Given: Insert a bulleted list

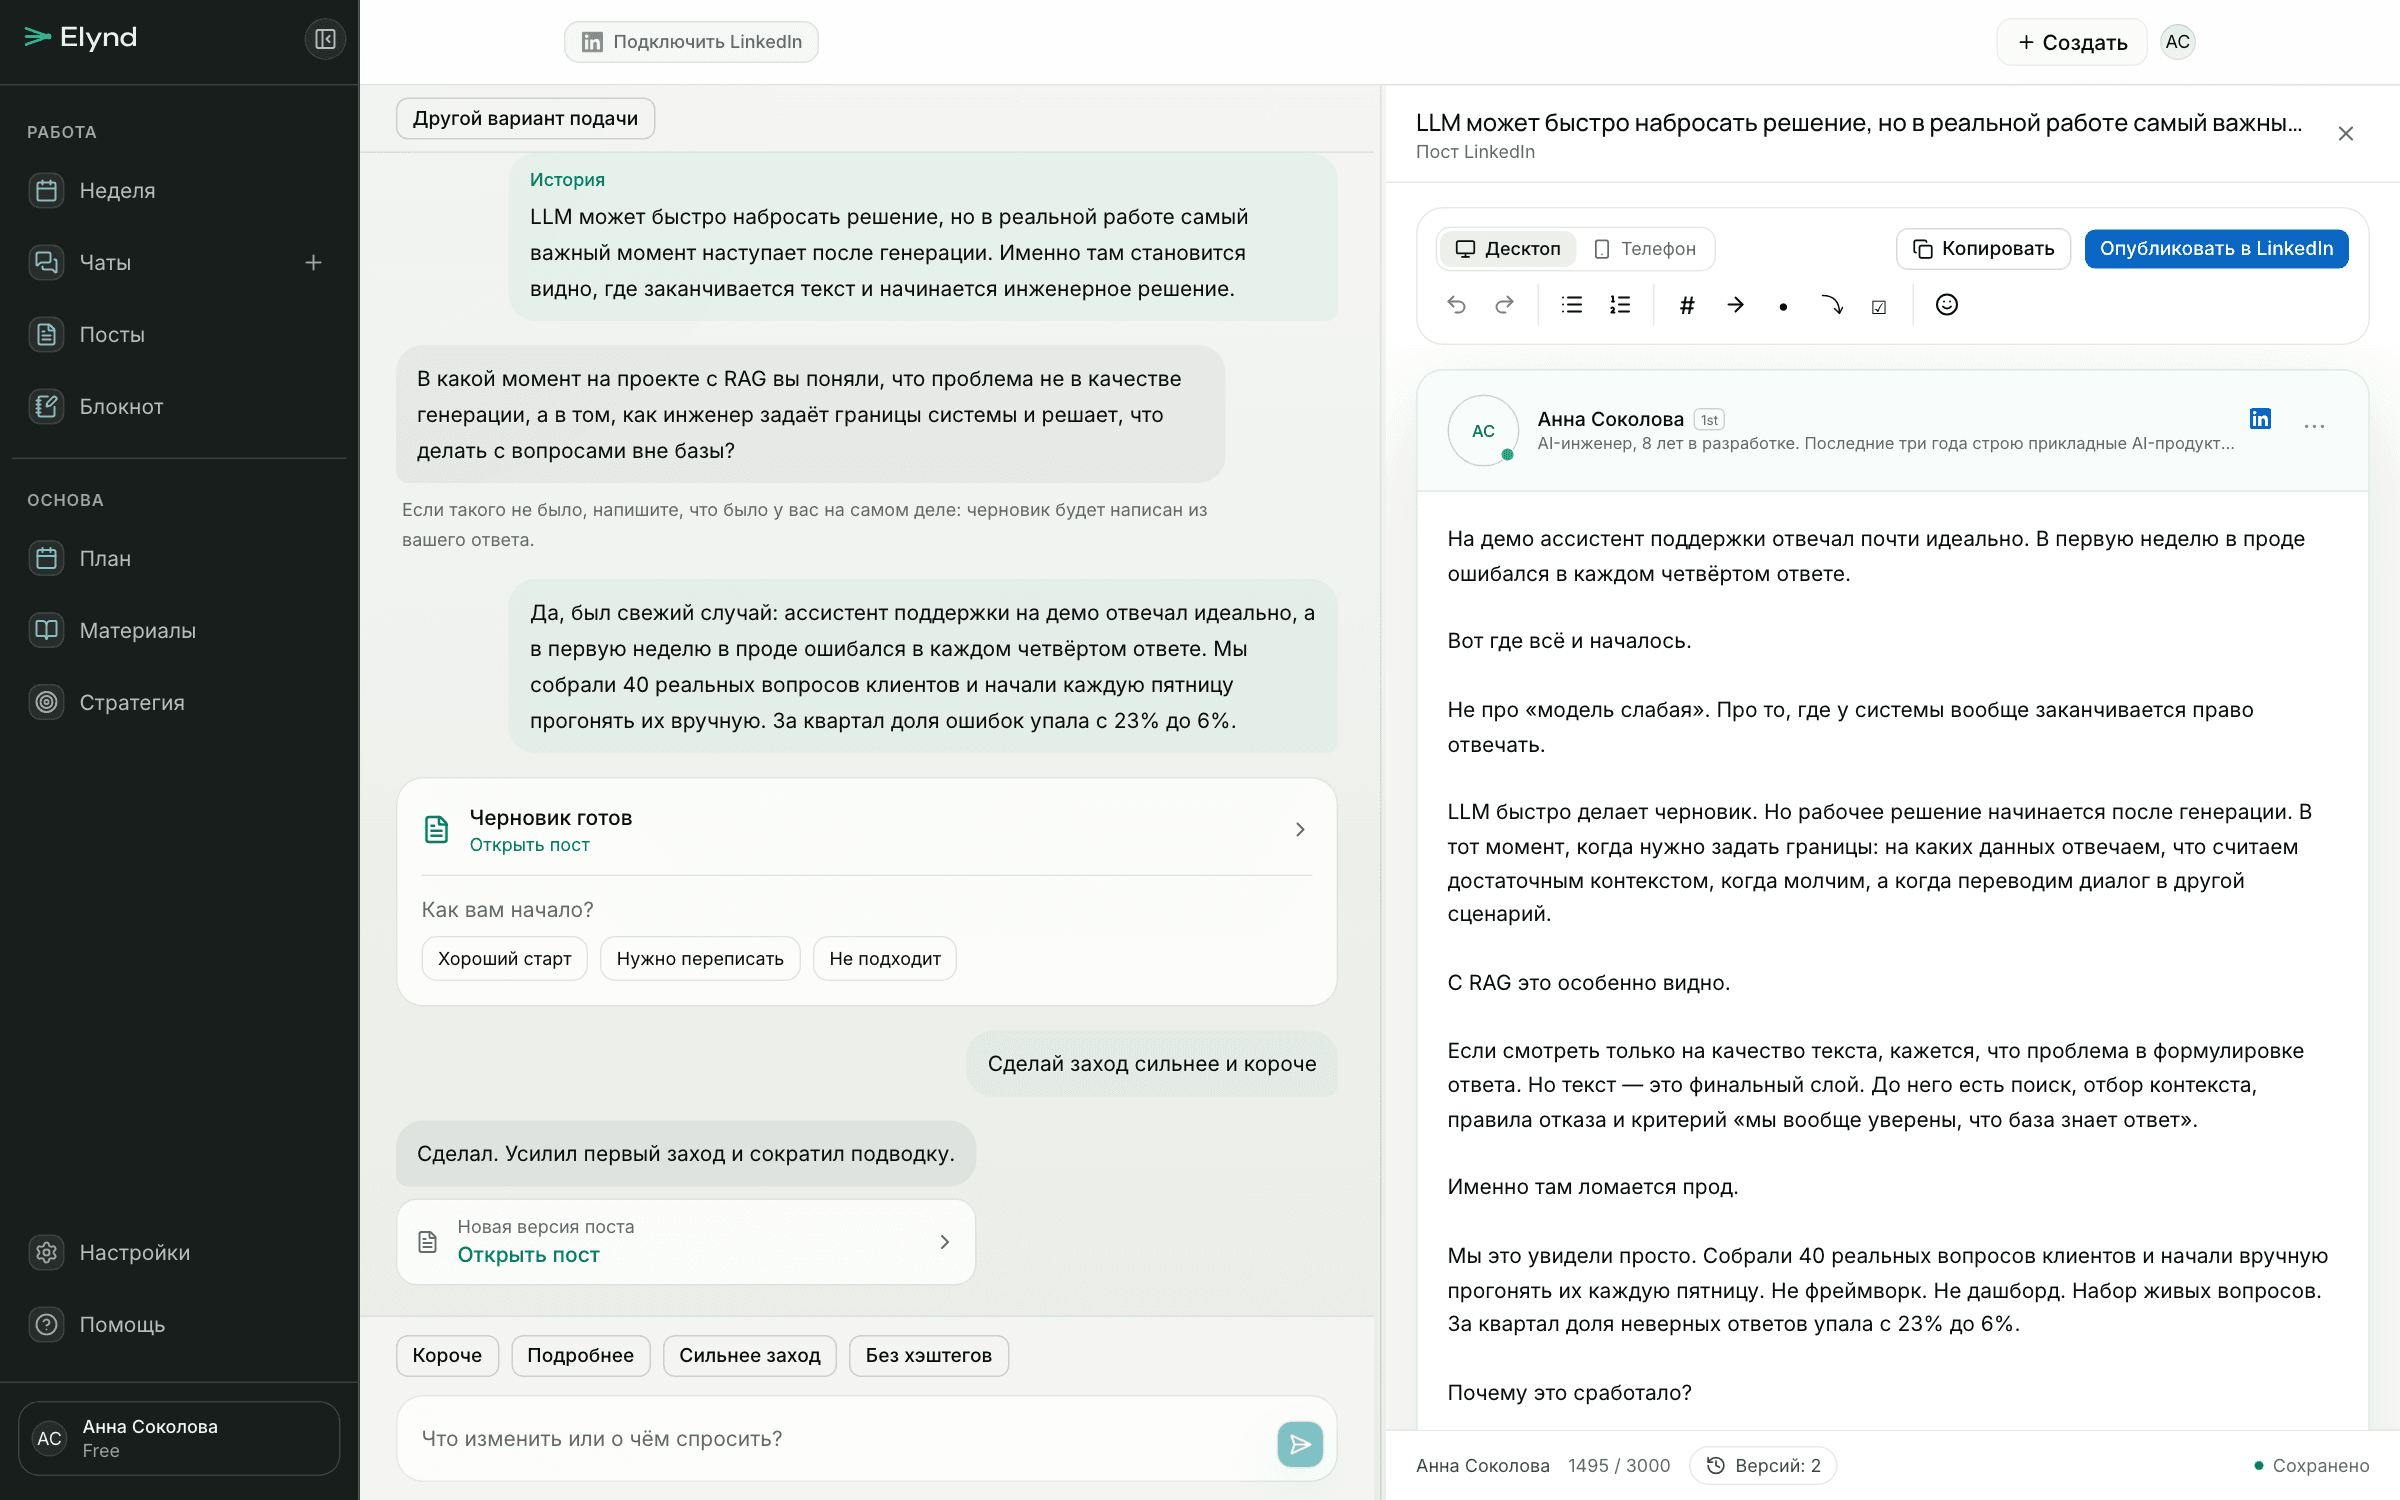Looking at the screenshot, I should click(1572, 305).
